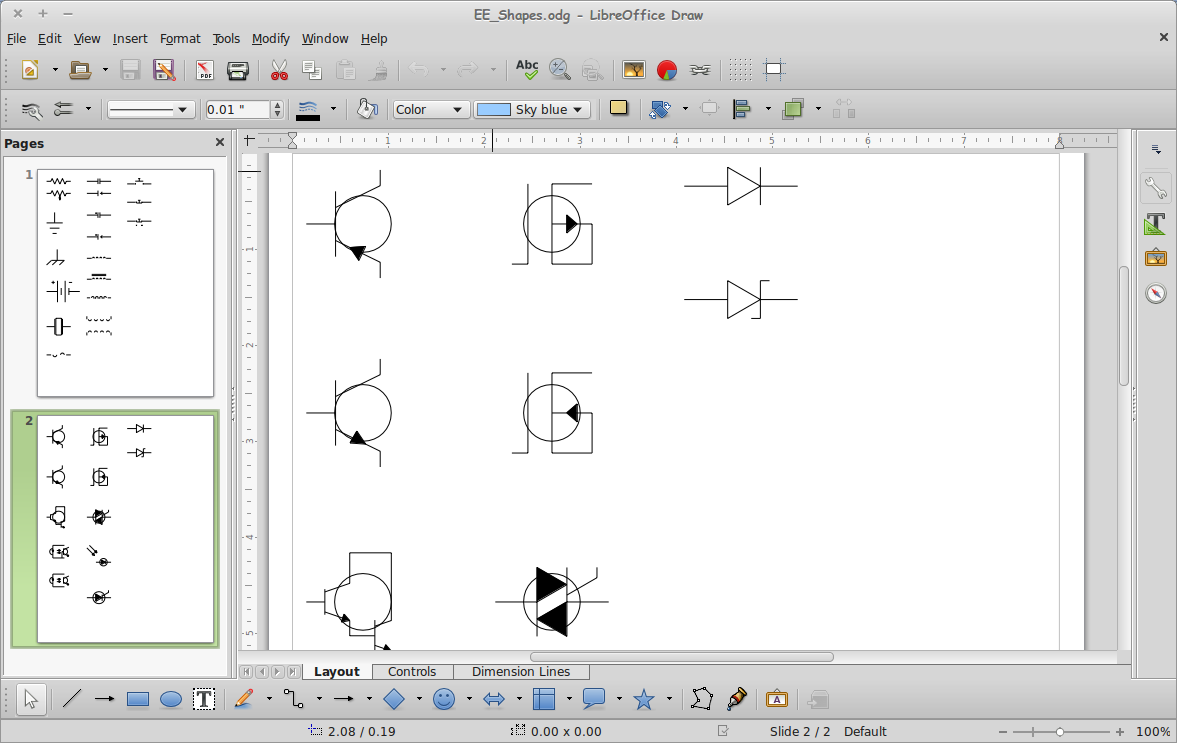The width and height of the screenshot is (1177, 743).
Task: Open the Sky blue fill color dropdown
Action: click(531, 110)
